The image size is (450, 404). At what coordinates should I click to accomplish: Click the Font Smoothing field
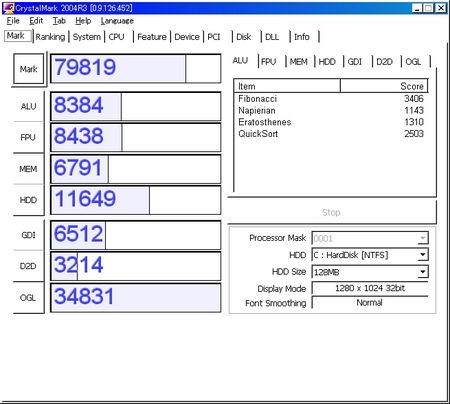[370, 303]
